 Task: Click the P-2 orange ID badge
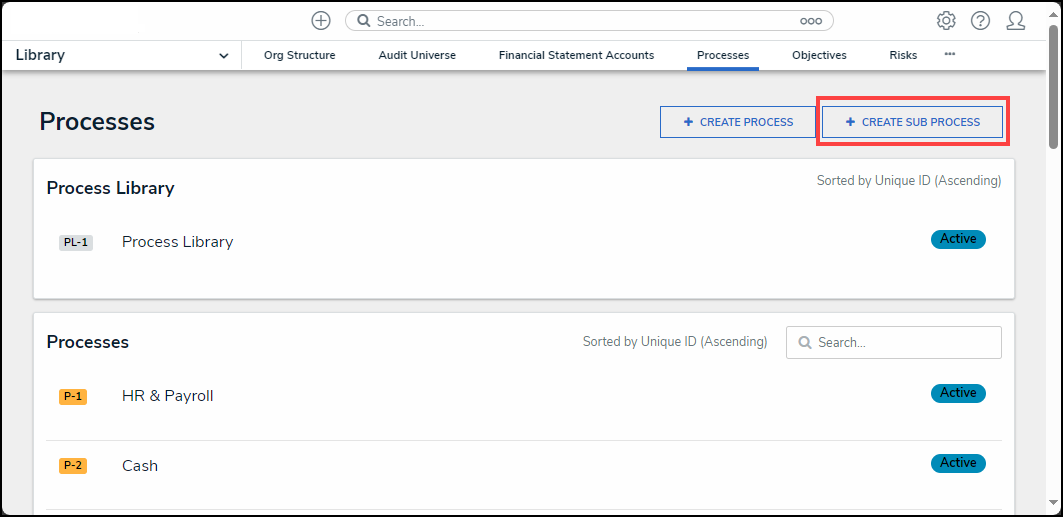pyautogui.click(x=73, y=466)
